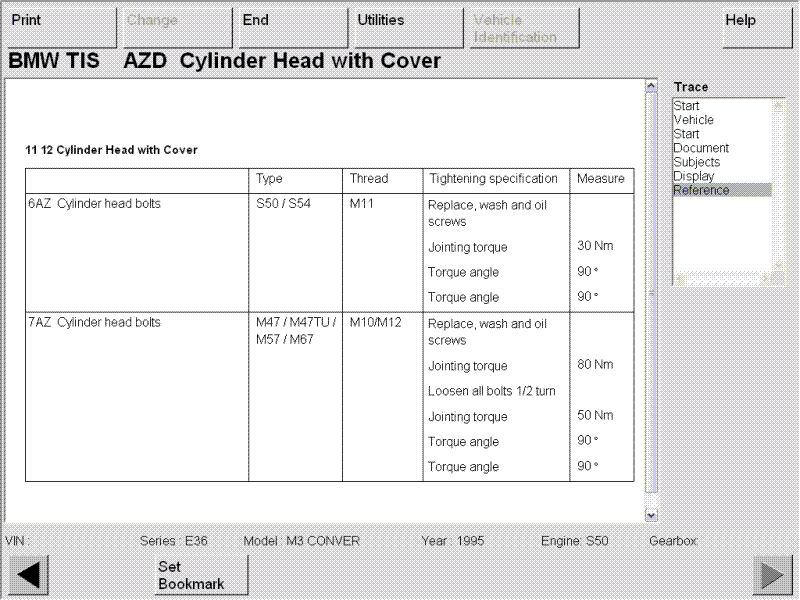Click Set Bookmark button

point(191,575)
